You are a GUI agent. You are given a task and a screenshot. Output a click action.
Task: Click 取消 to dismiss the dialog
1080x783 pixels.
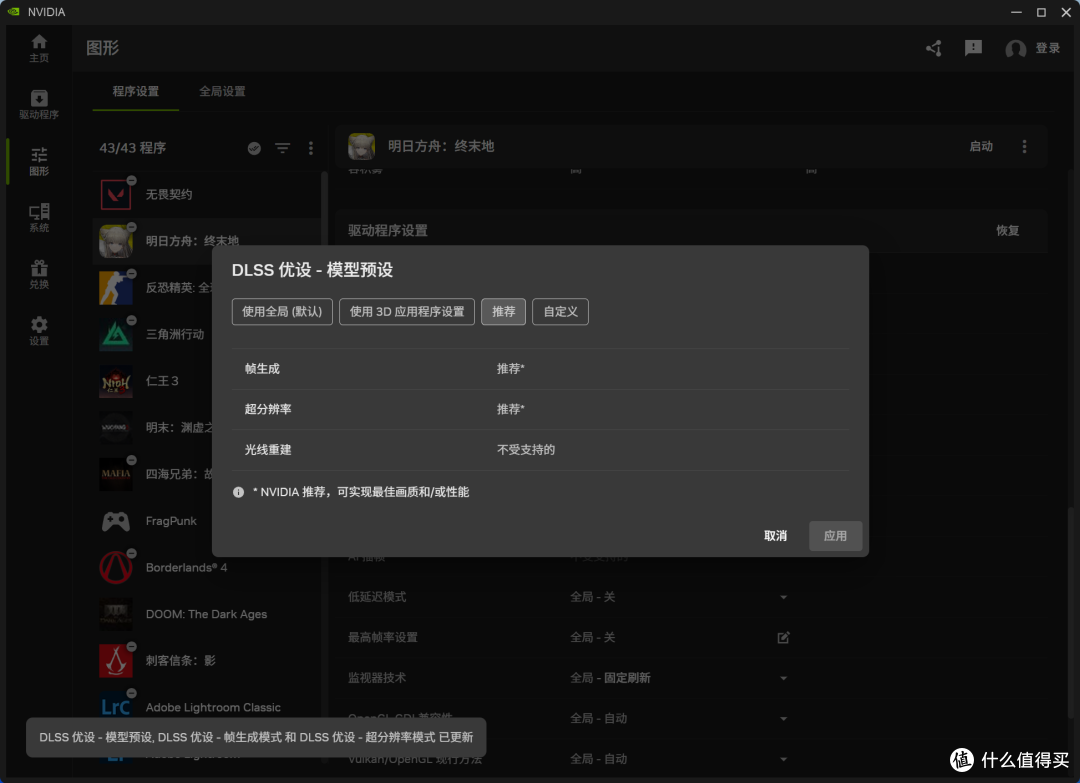[775, 536]
